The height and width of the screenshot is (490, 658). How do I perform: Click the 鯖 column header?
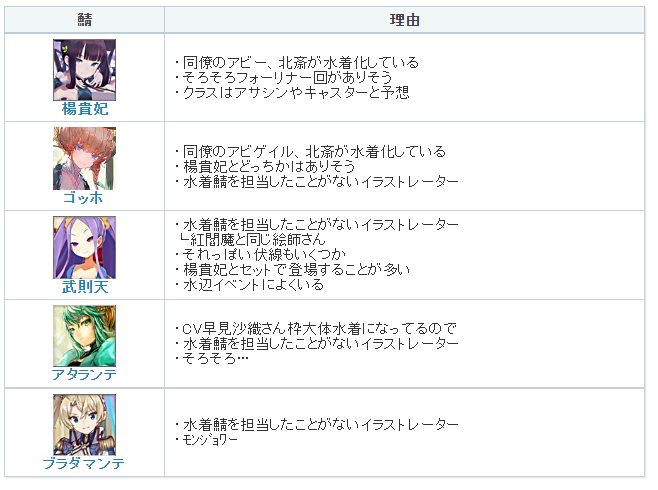tap(84, 20)
